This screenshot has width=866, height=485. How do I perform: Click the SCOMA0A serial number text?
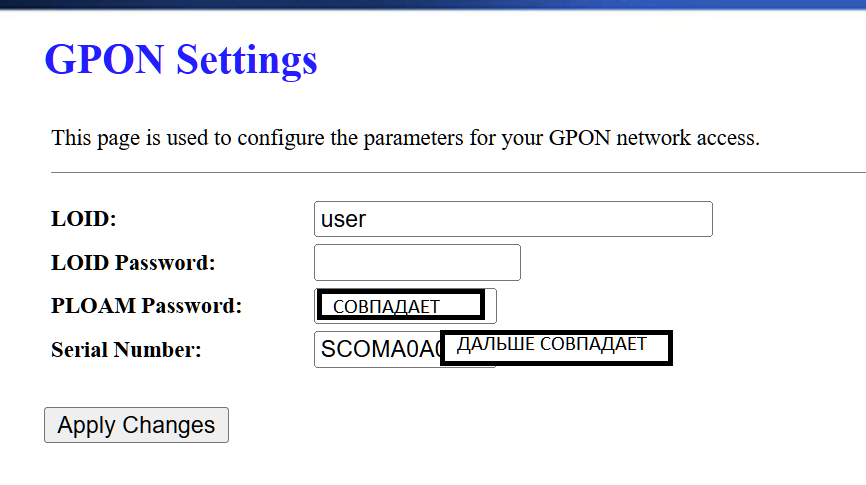(378, 350)
